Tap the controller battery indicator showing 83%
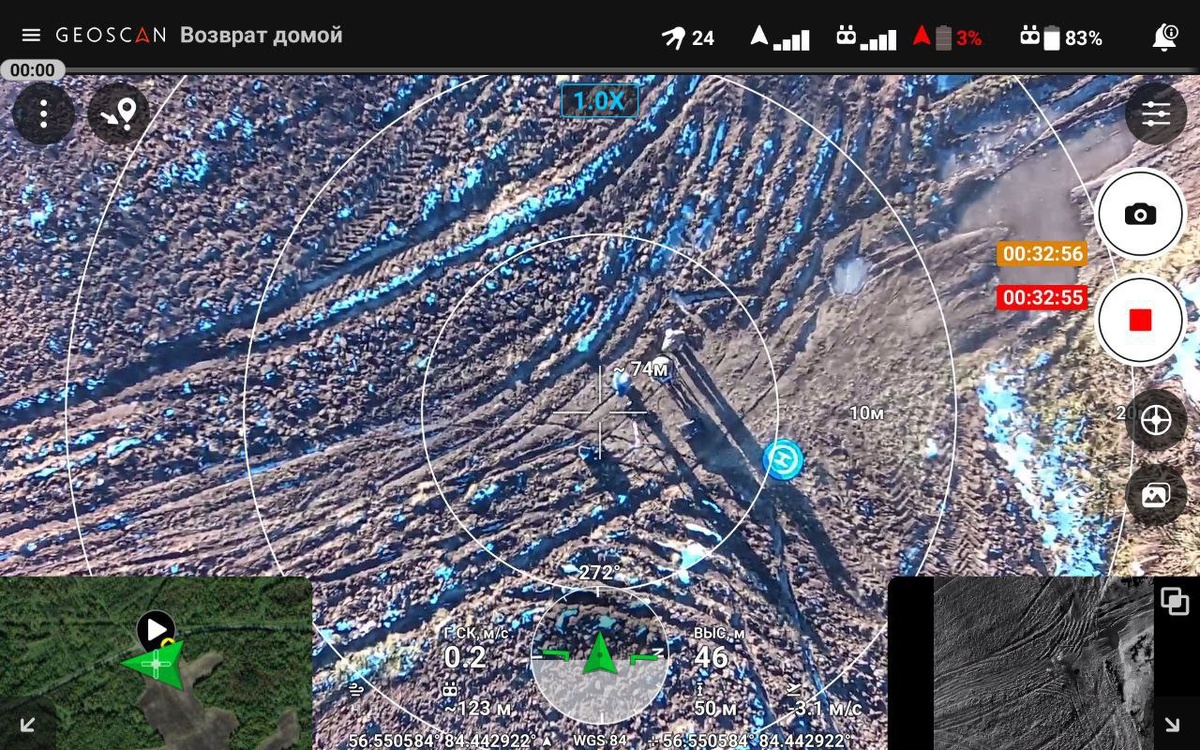This screenshot has width=1200, height=750. [x=1061, y=38]
